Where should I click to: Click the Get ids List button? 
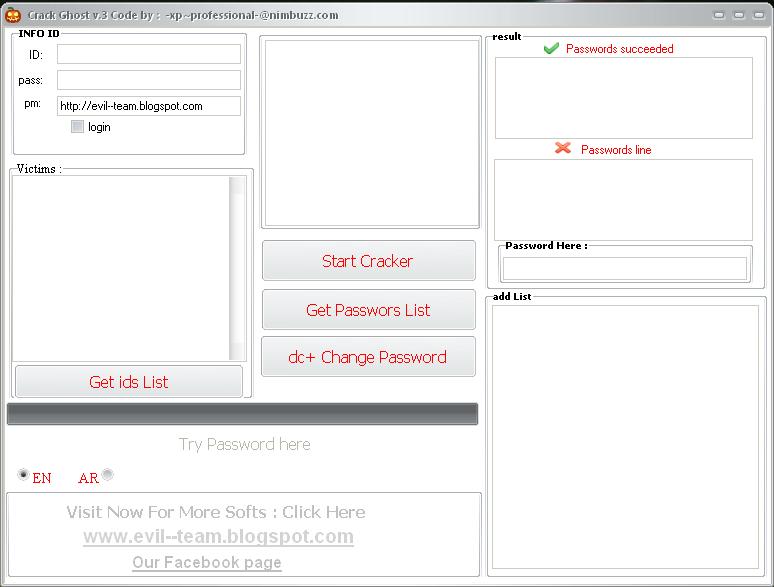129,382
